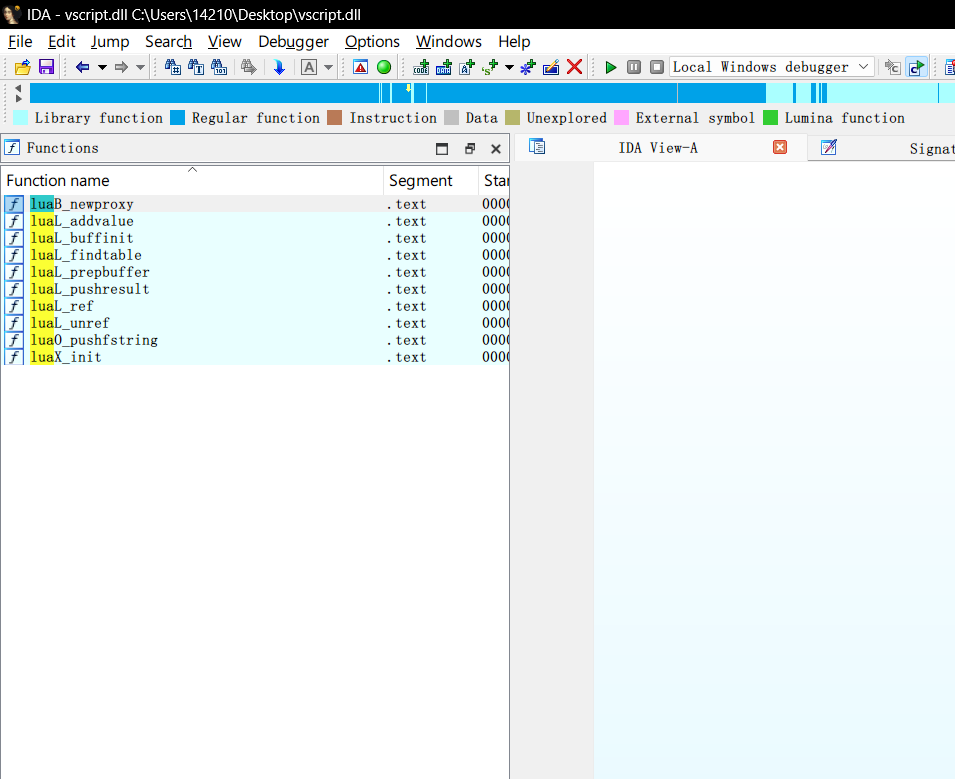Viewport: 955px width, 779px height.
Task: Select the luaL_addvalue function row
Action: pyautogui.click(x=255, y=221)
